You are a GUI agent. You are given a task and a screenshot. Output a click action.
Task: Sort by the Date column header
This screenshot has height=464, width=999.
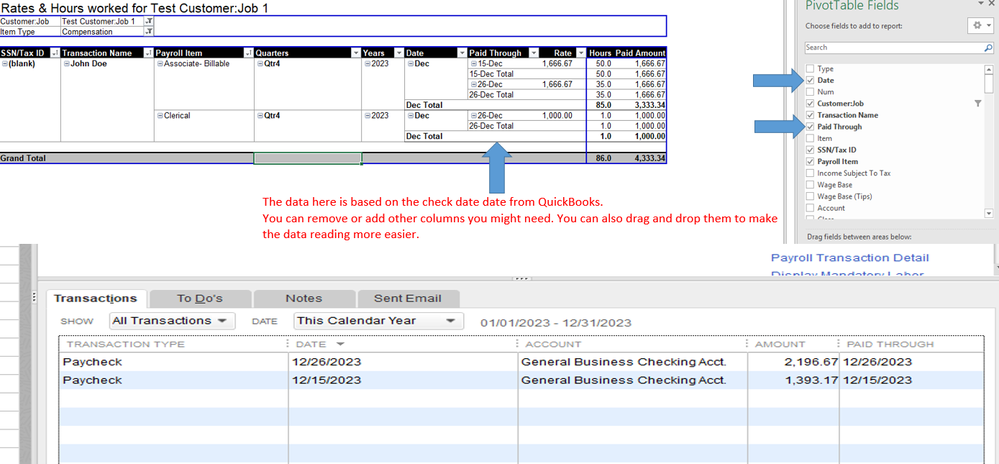[403, 344]
